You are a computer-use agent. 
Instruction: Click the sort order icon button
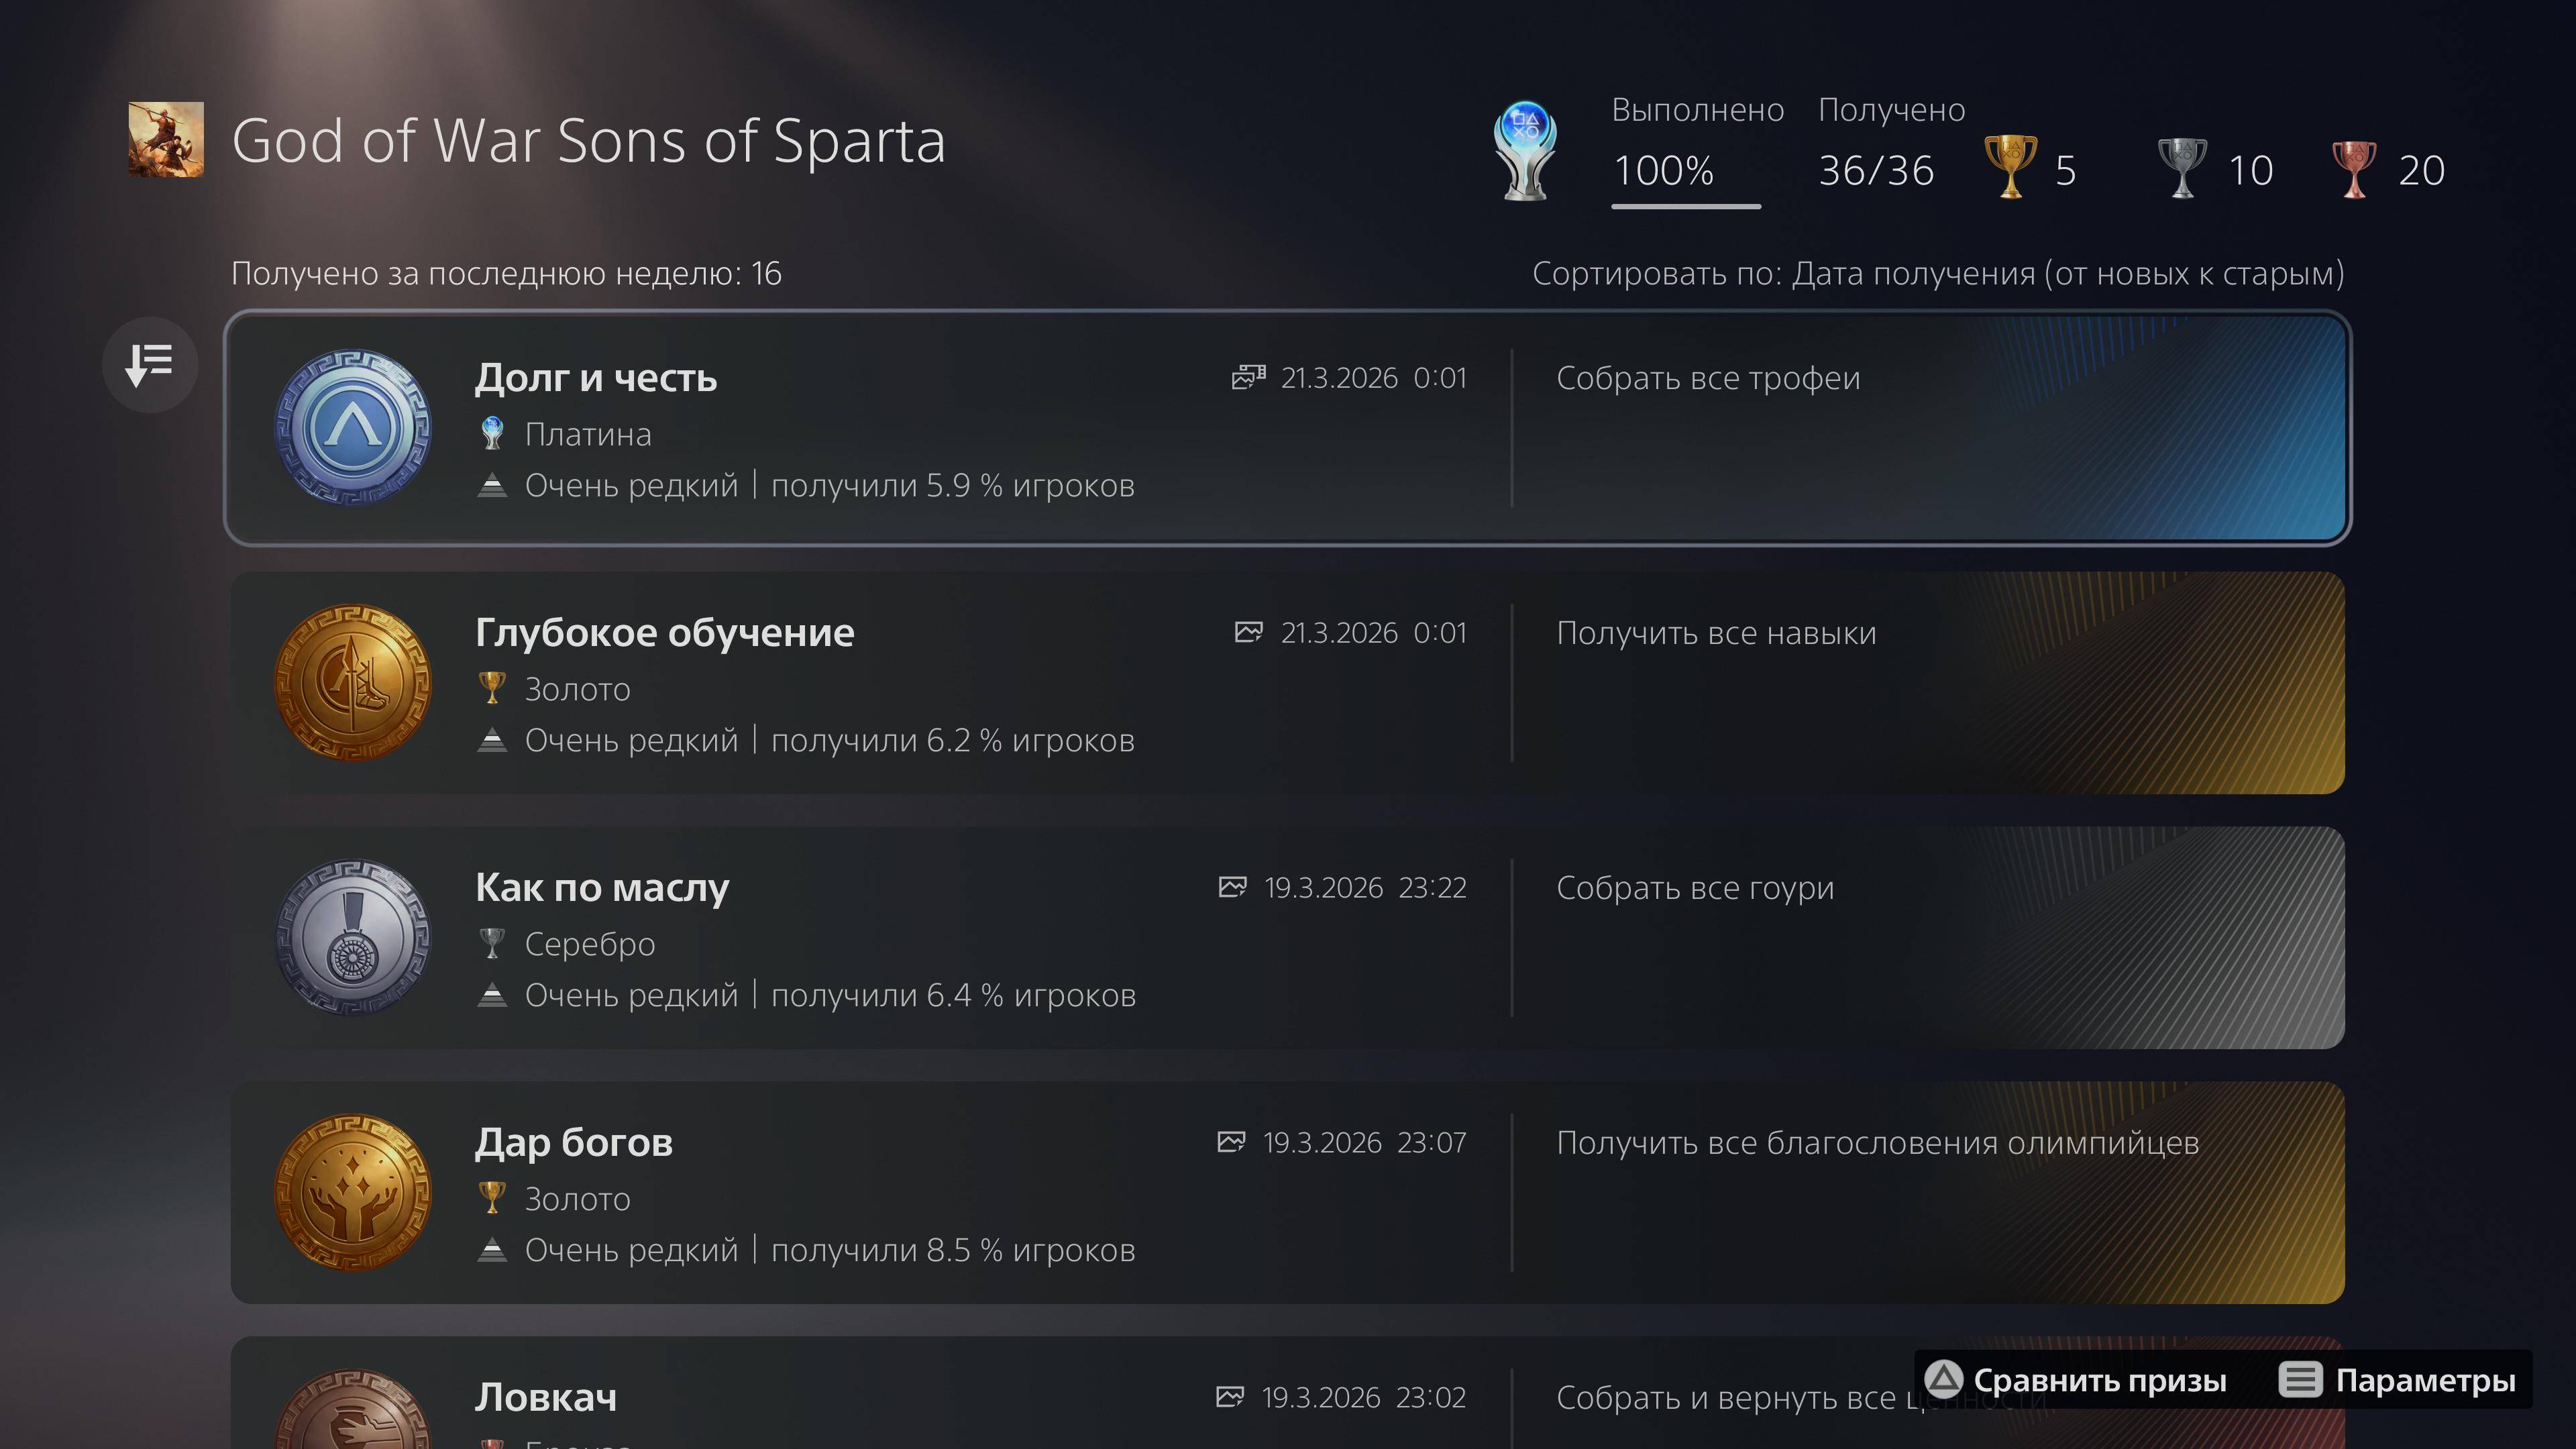pos(150,365)
